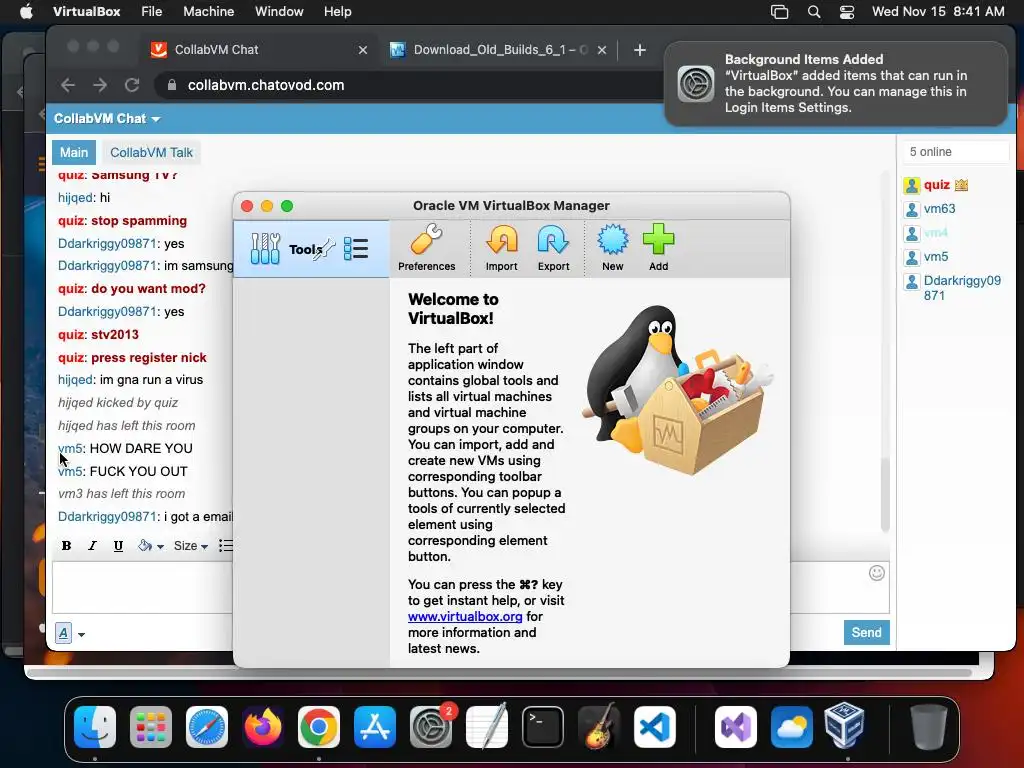Reload the collabvm.chatovod.com page

pyautogui.click(x=132, y=85)
